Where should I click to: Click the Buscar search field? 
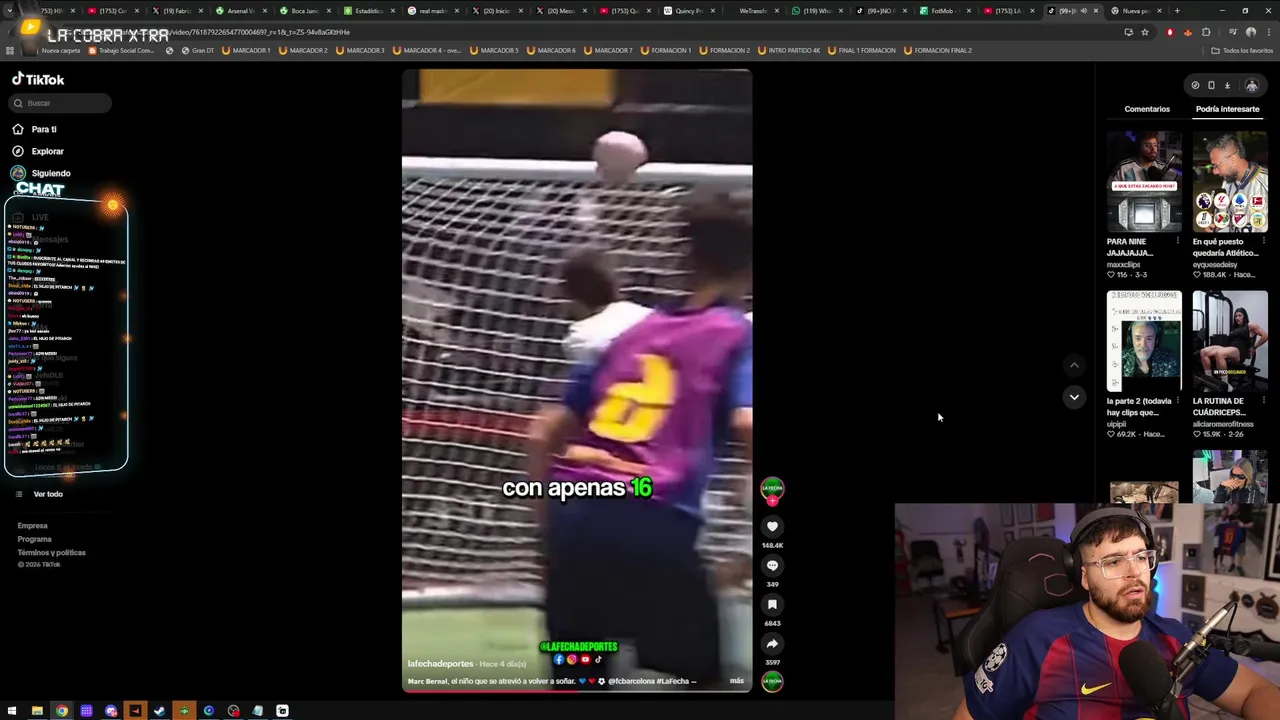pos(61,103)
